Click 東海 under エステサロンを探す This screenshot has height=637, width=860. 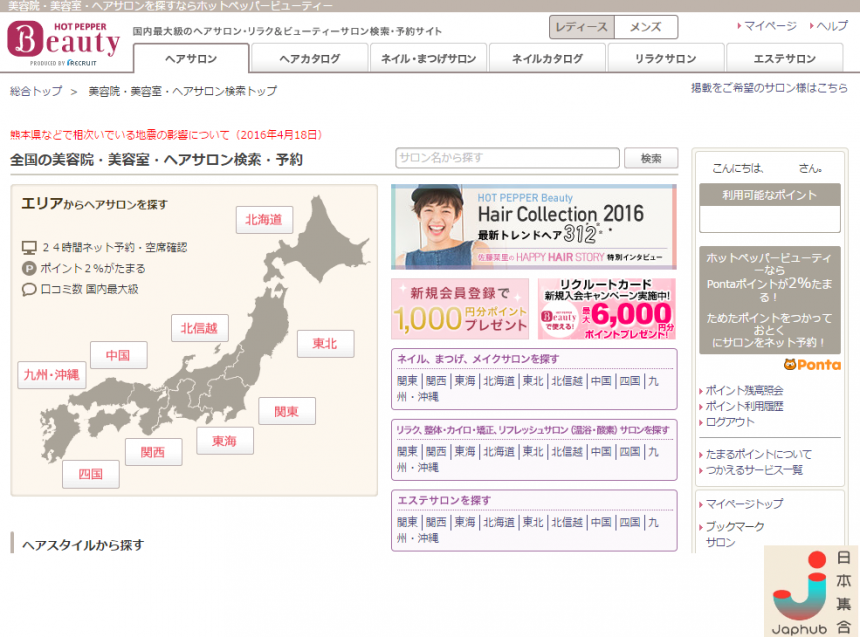pos(465,522)
